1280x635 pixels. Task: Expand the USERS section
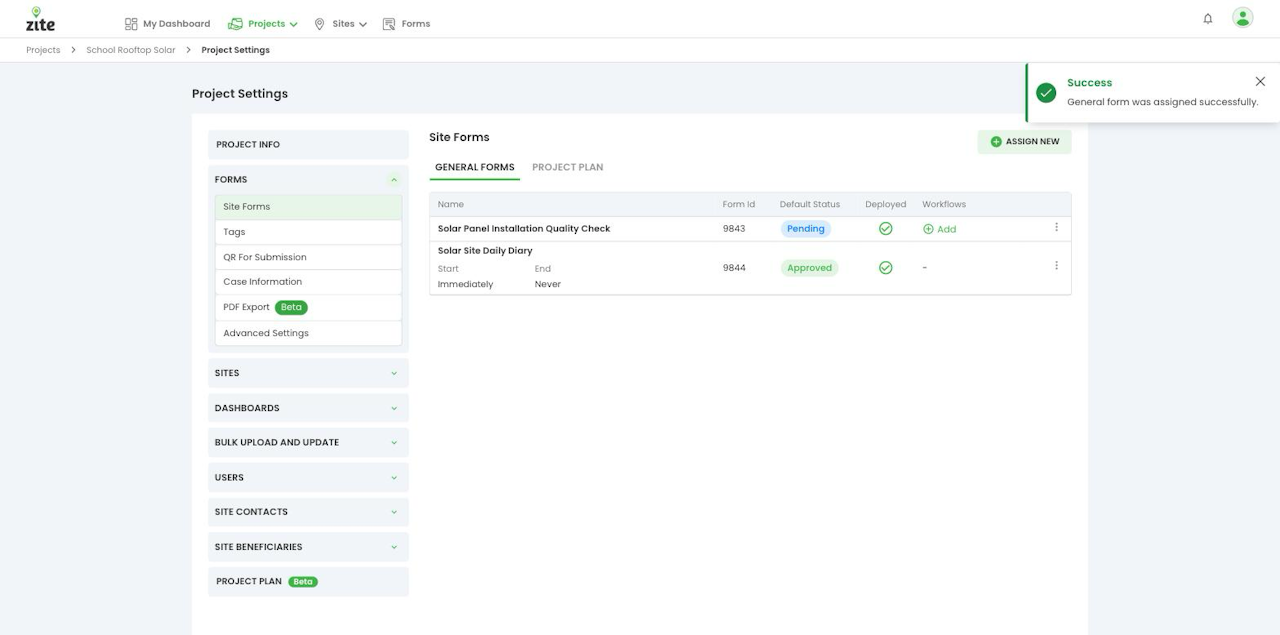[394, 478]
